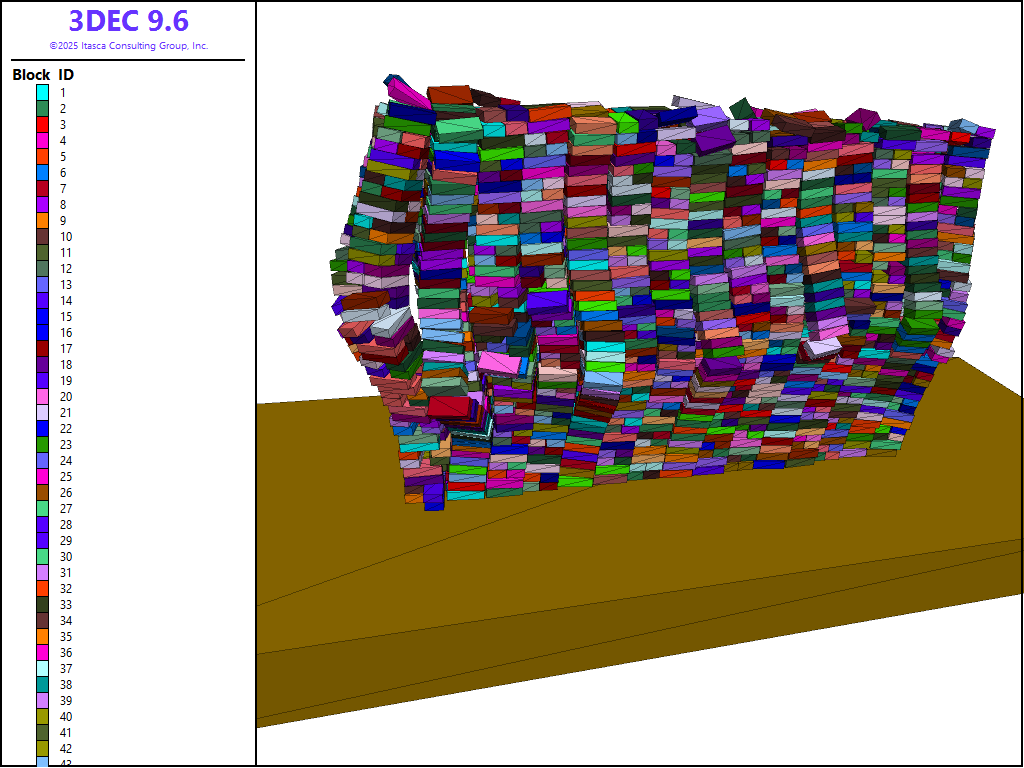Pick the dark green swatch for ID 33
Image resolution: width=1024 pixels, height=768 pixels.
tap(43, 604)
